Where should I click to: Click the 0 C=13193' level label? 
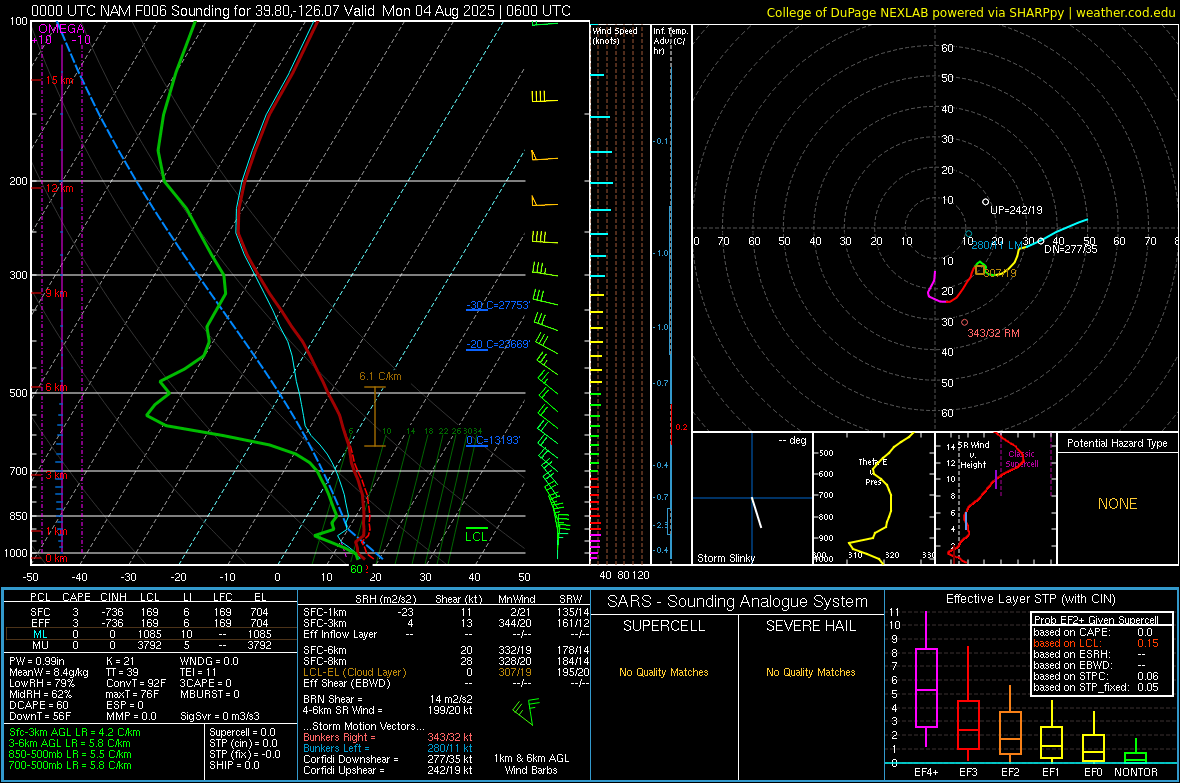click(493, 440)
